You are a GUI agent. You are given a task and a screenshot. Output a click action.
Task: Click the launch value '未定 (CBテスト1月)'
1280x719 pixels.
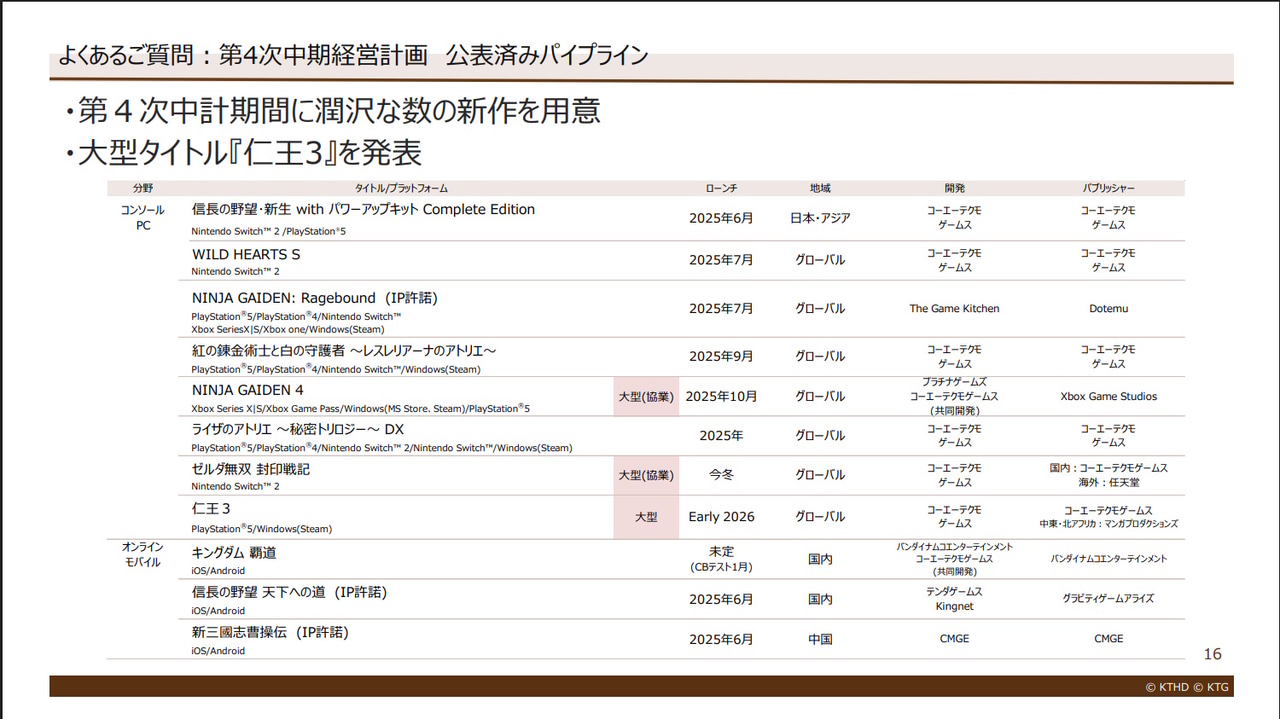pos(721,559)
